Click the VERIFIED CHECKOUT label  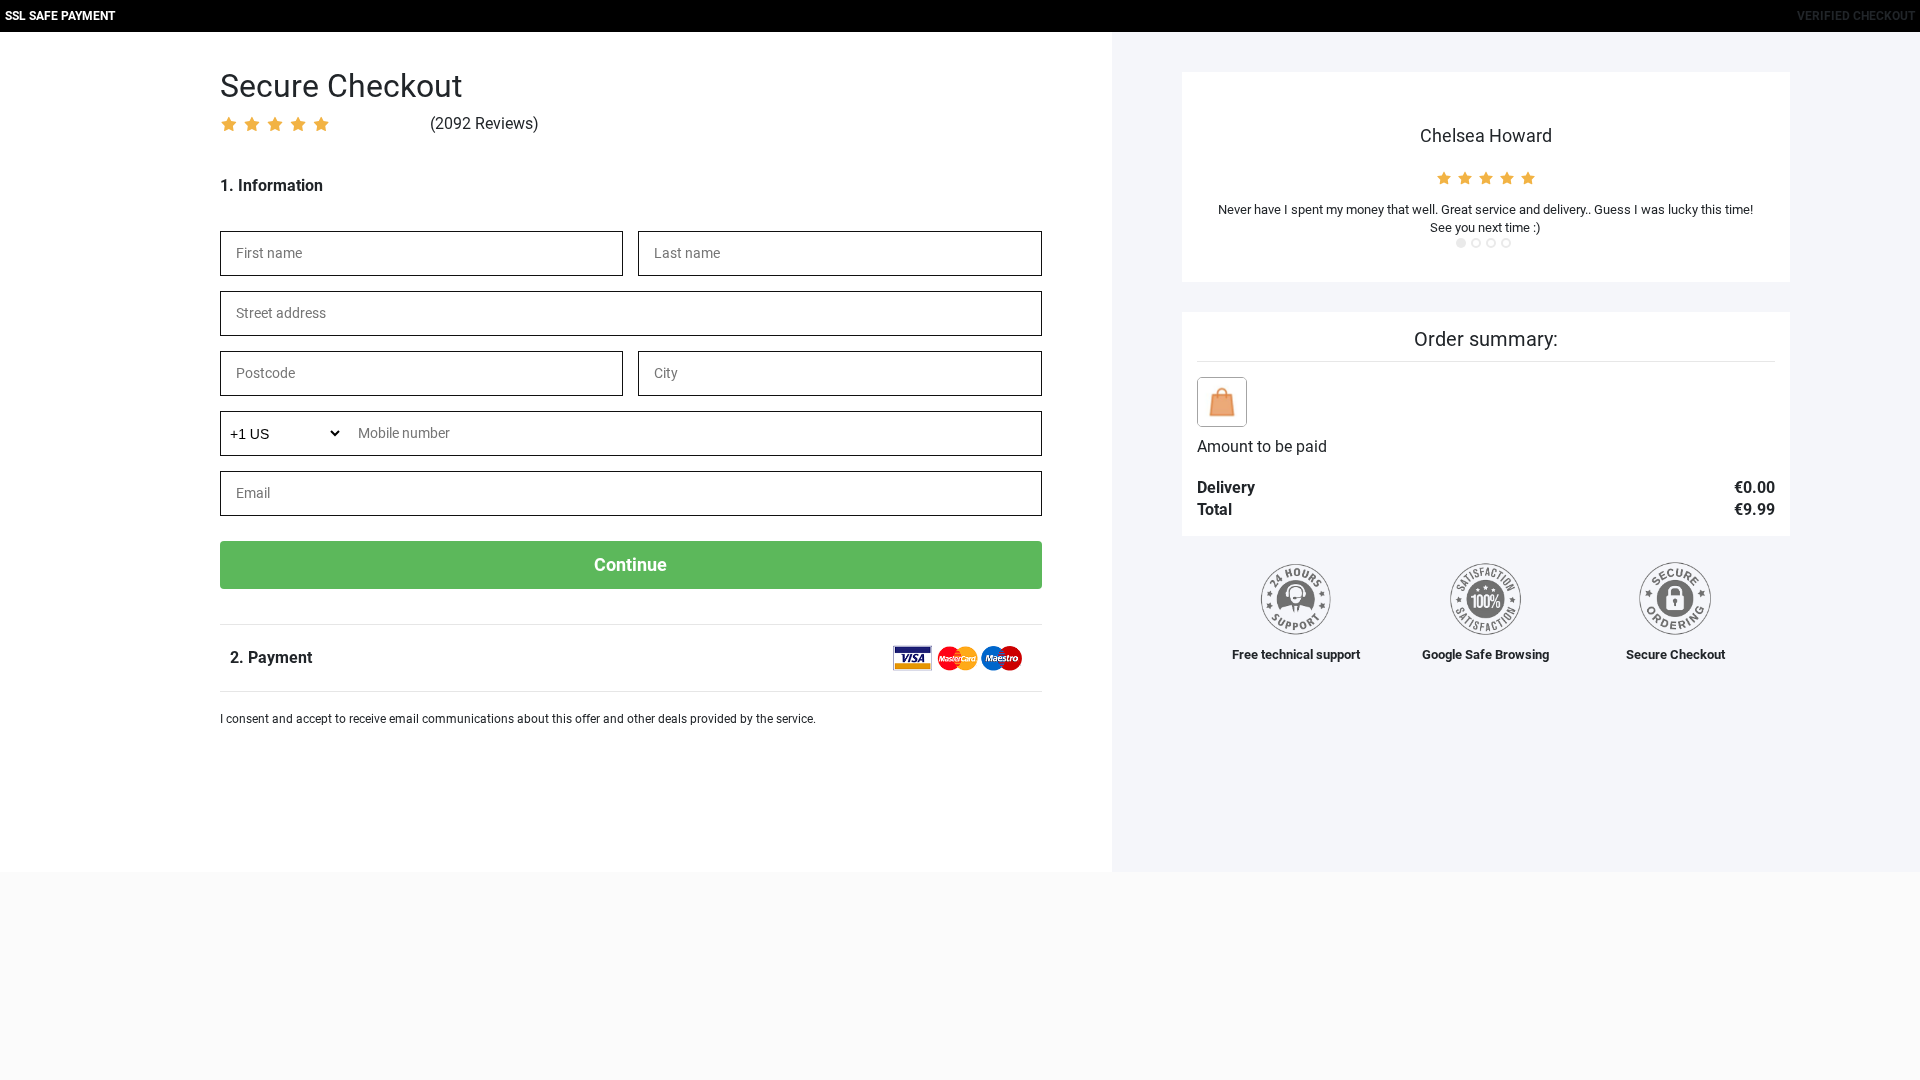coord(1856,16)
